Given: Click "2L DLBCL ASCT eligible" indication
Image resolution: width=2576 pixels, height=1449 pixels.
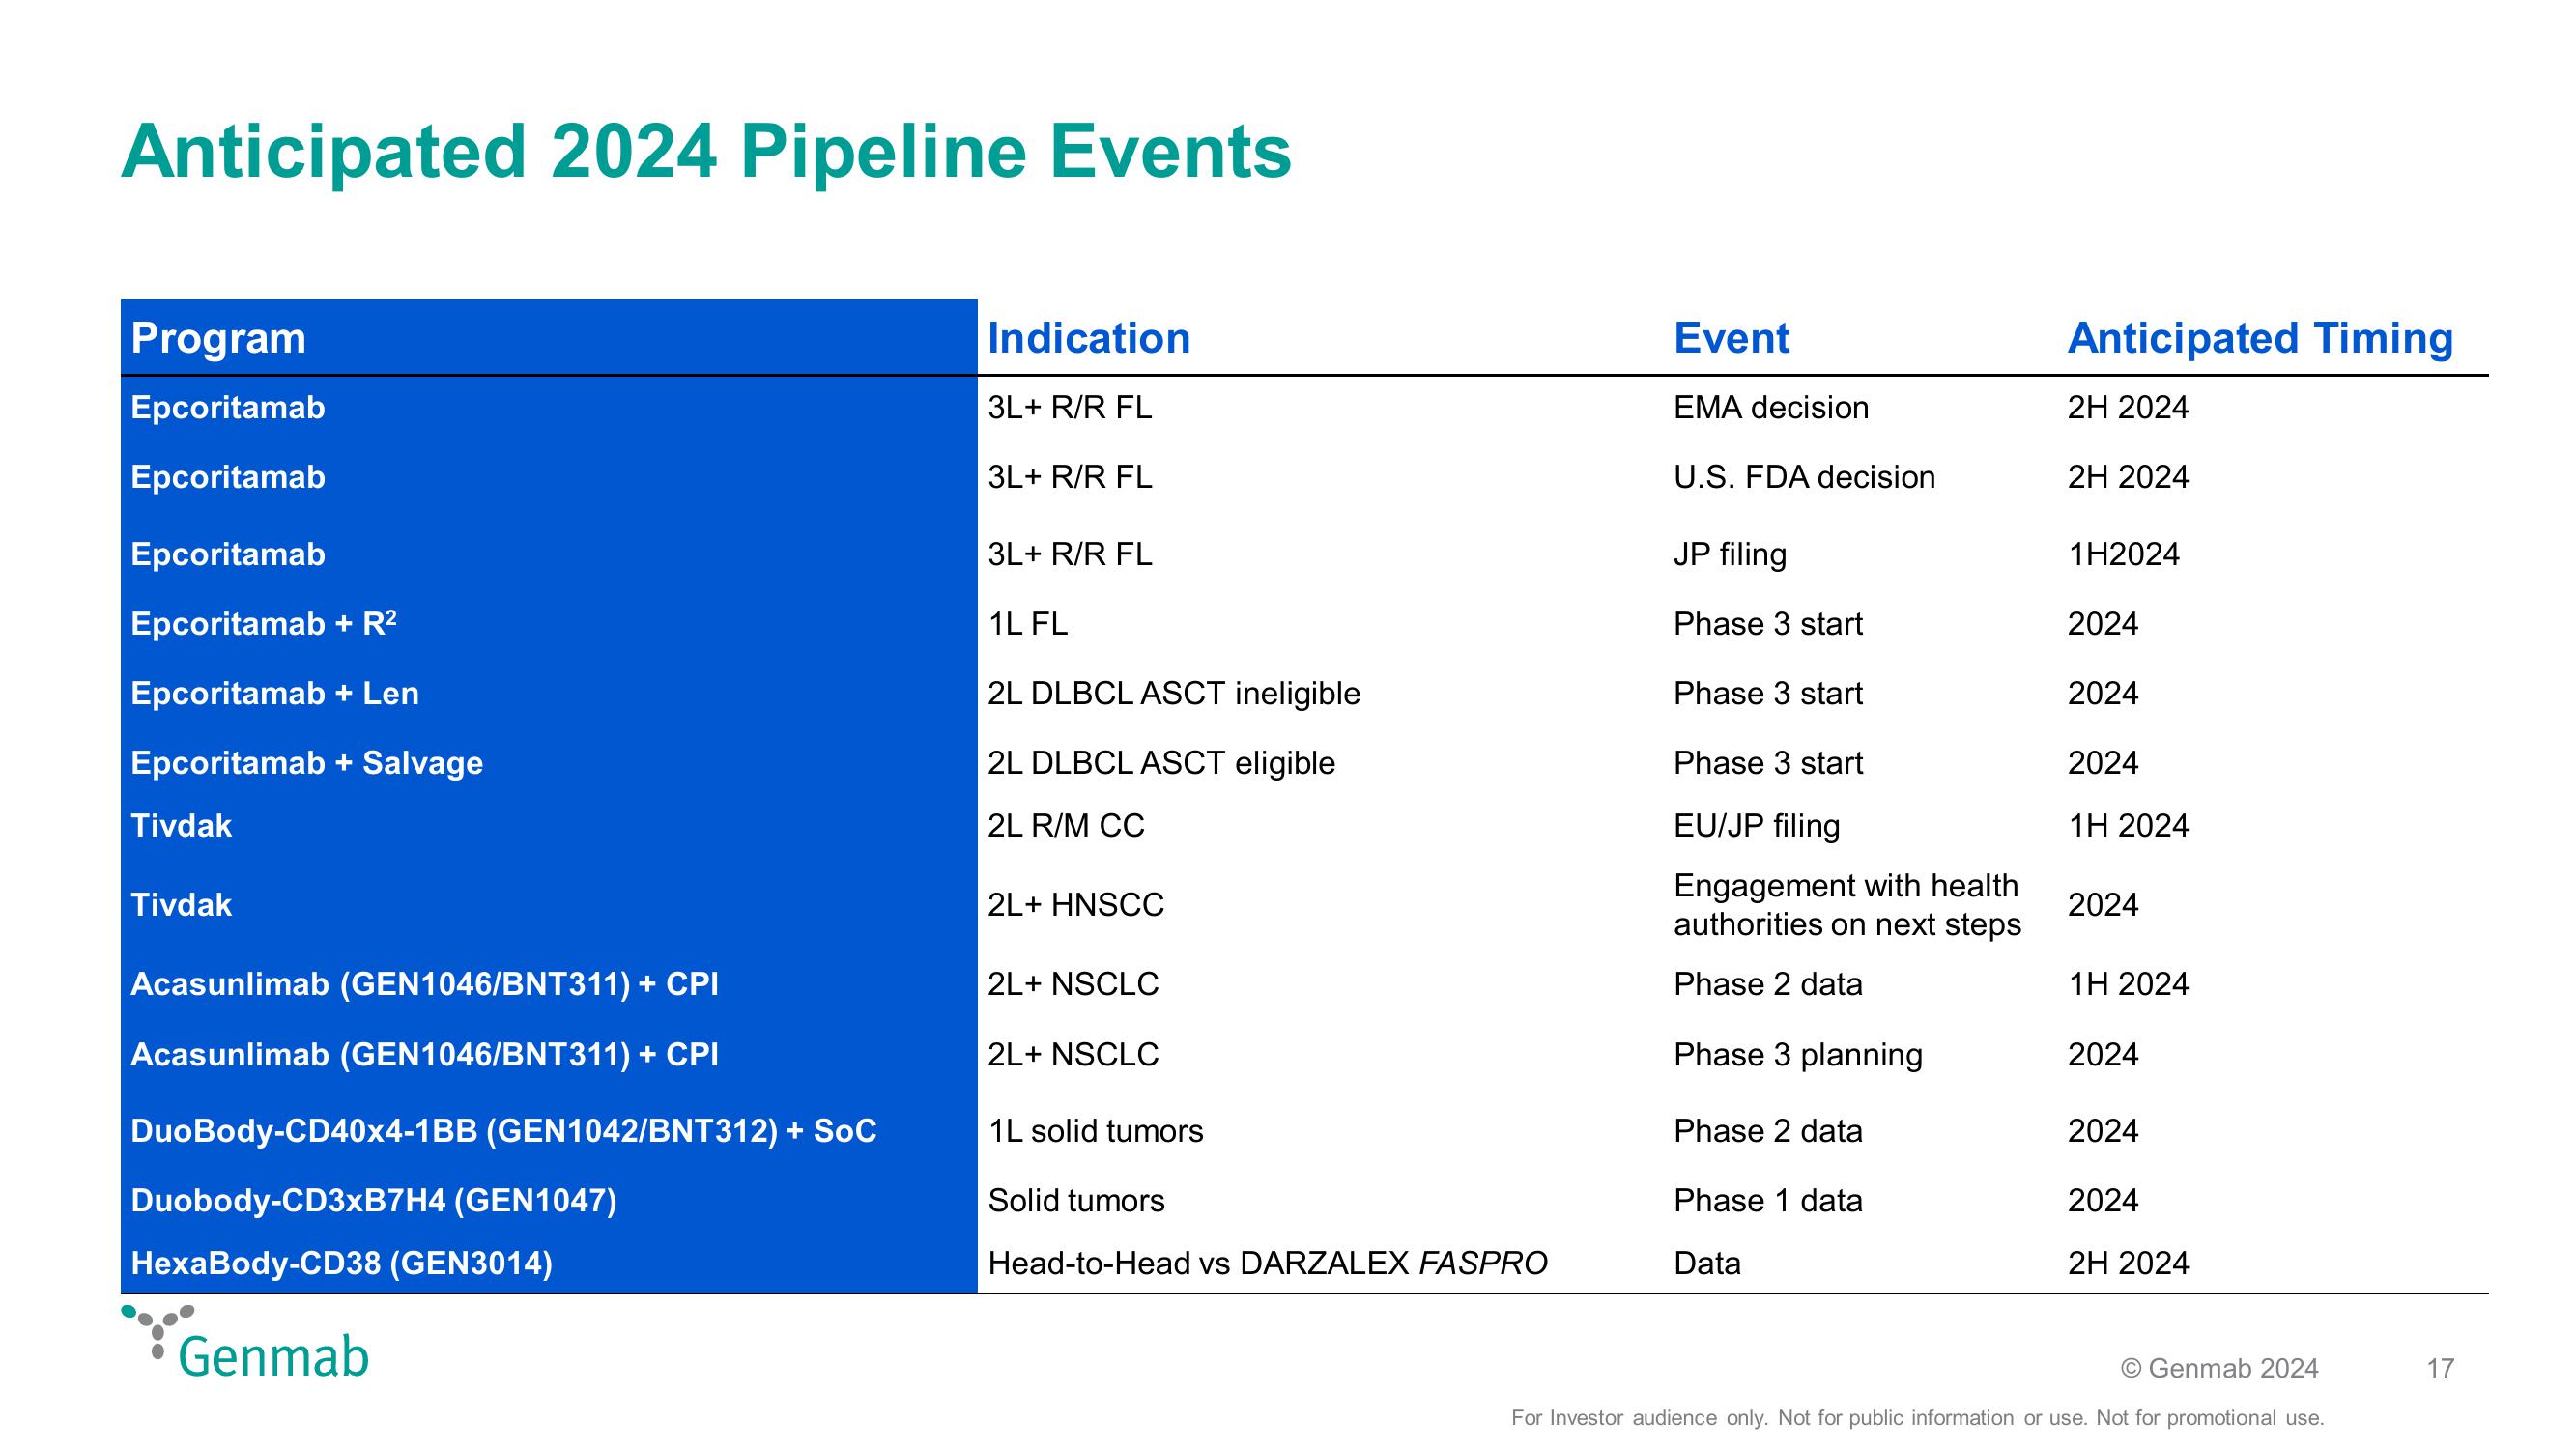Looking at the screenshot, I should pyautogui.click(x=1161, y=763).
